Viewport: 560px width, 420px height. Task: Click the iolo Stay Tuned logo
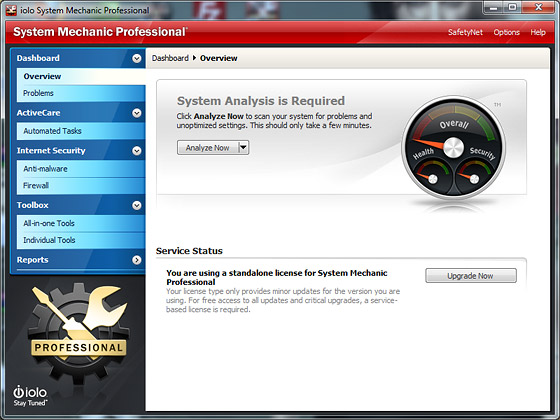30,396
